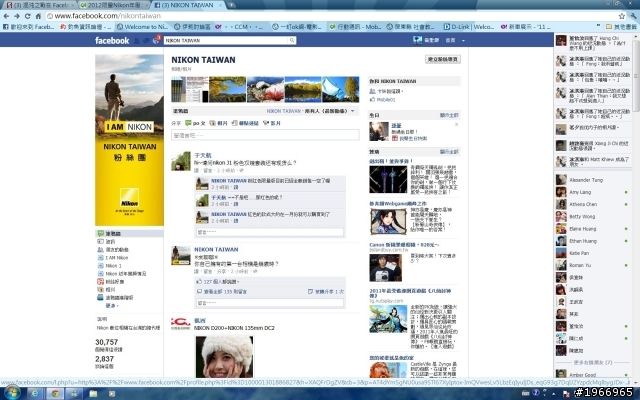Click '30,757' likes count in sidebar
The width and height of the screenshot is (640, 400).
[107, 342]
